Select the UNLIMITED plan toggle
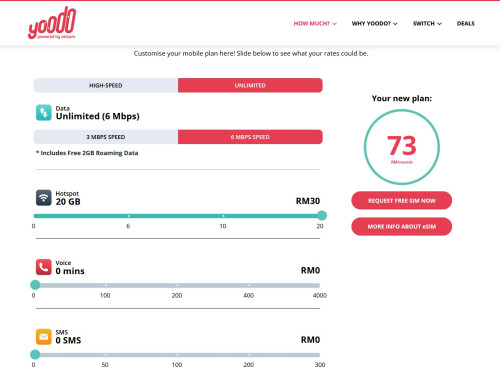 point(250,85)
